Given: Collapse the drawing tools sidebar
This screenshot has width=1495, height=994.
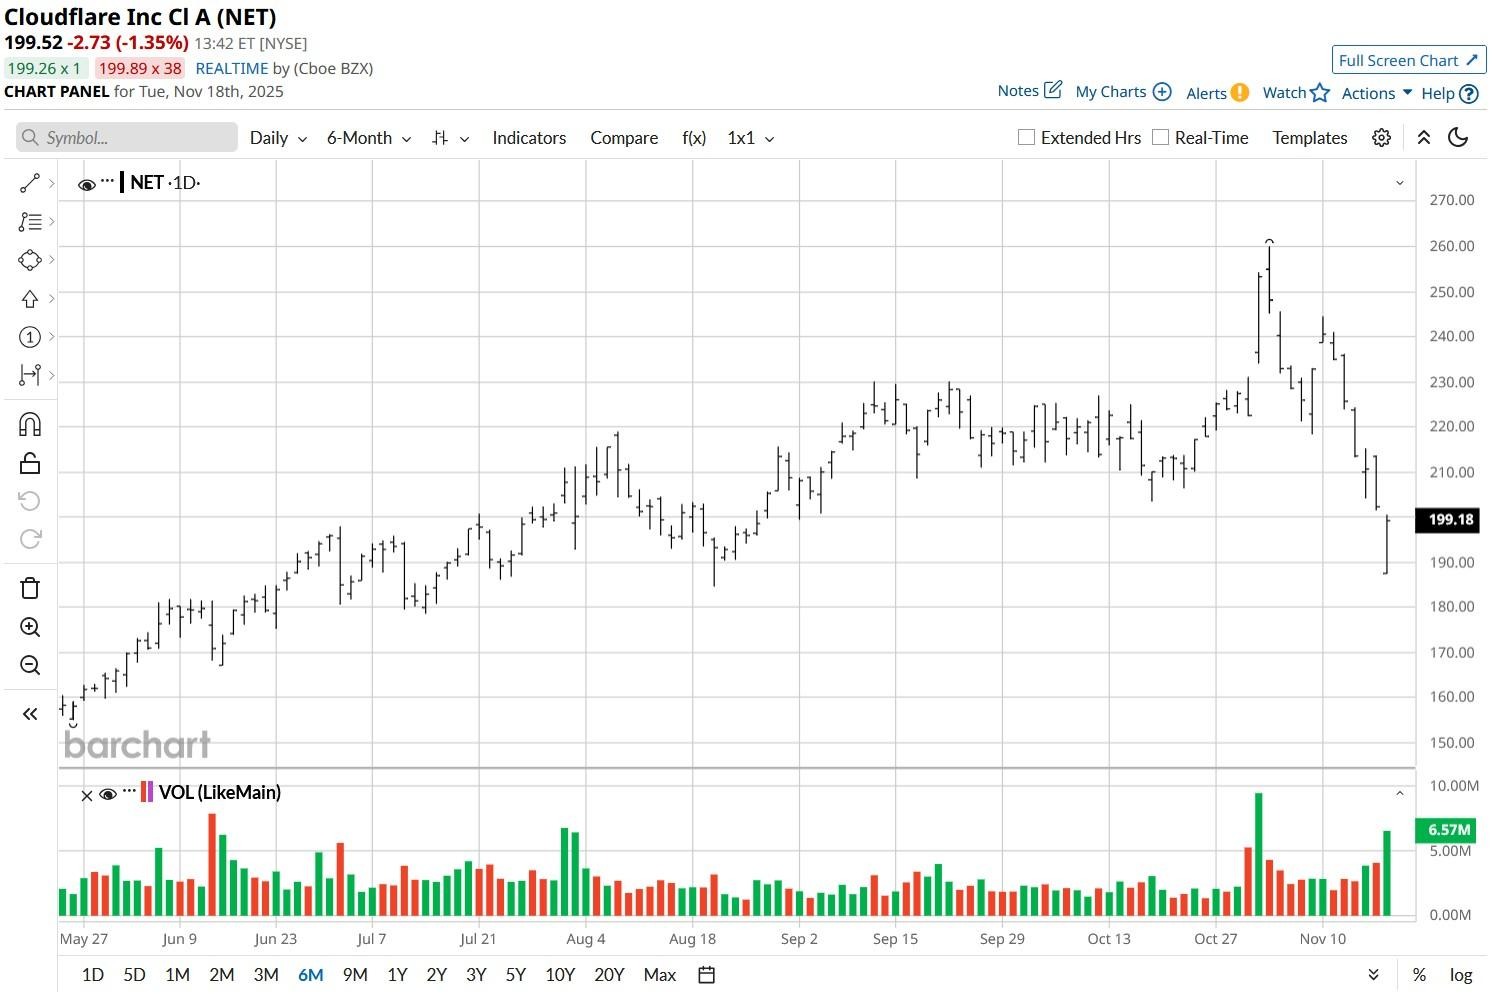Looking at the screenshot, I should pyautogui.click(x=30, y=714).
